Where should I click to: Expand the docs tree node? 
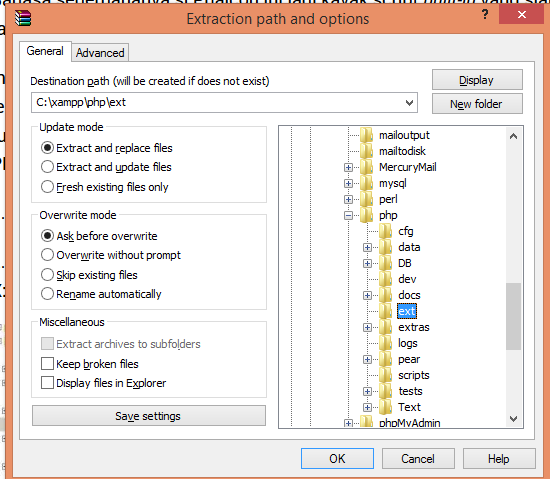367,296
